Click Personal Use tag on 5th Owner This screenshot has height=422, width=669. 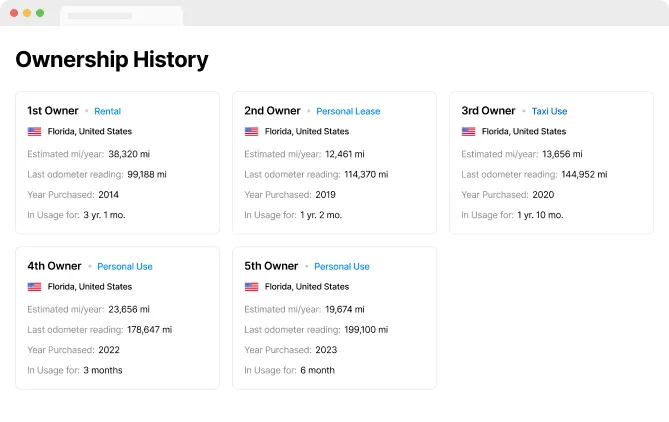(342, 267)
